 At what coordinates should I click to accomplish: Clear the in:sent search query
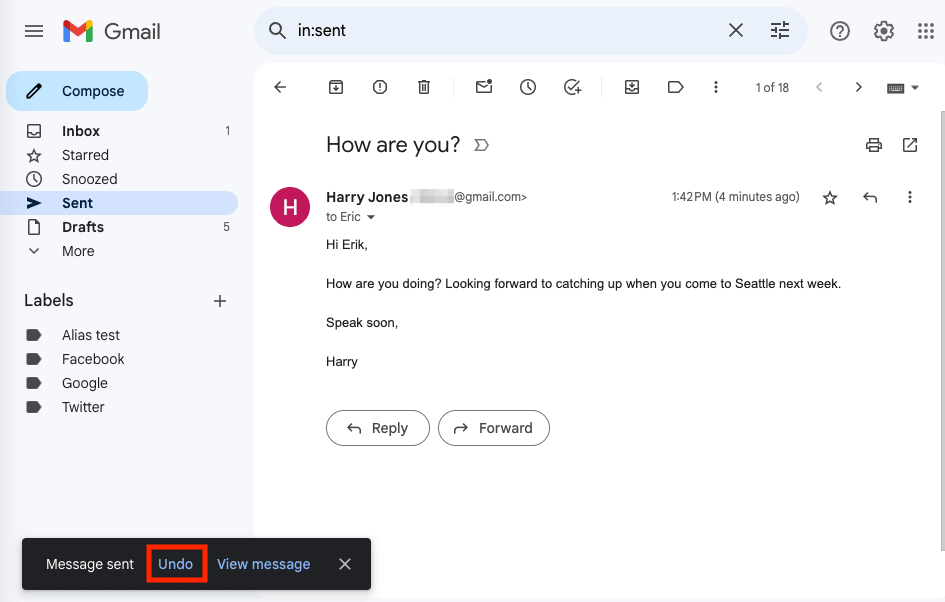(735, 30)
